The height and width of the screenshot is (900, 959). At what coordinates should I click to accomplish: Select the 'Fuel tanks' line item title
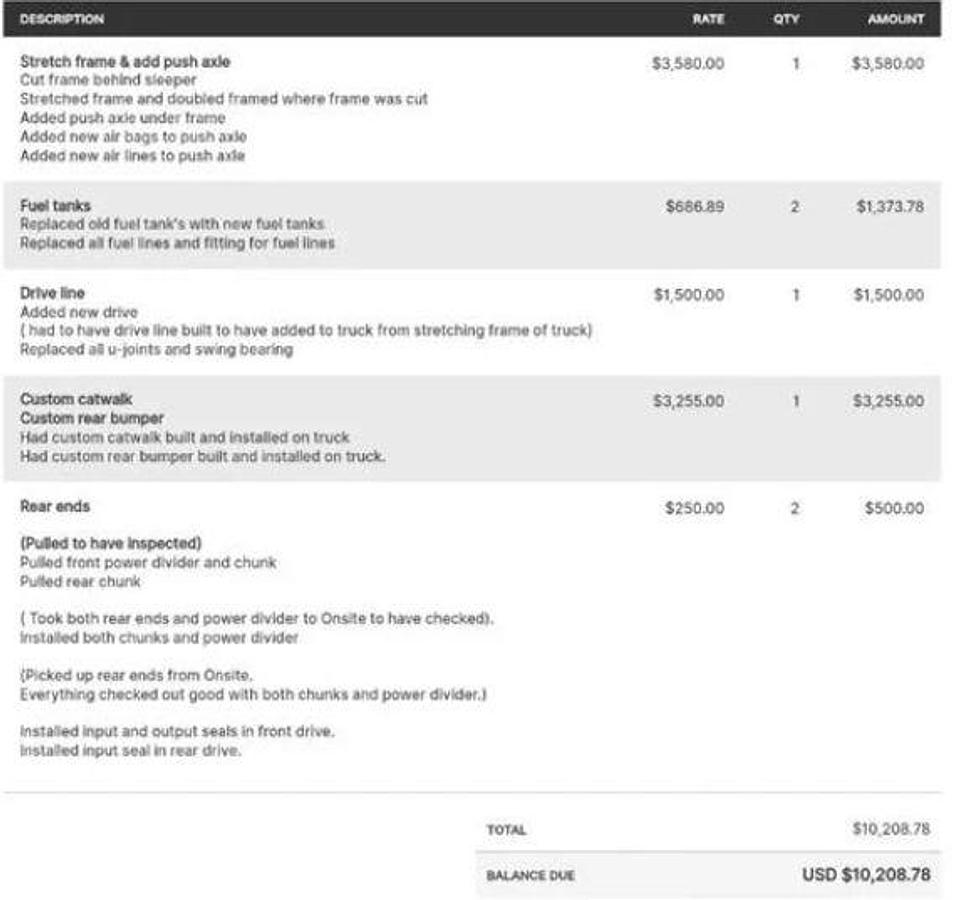(55, 206)
